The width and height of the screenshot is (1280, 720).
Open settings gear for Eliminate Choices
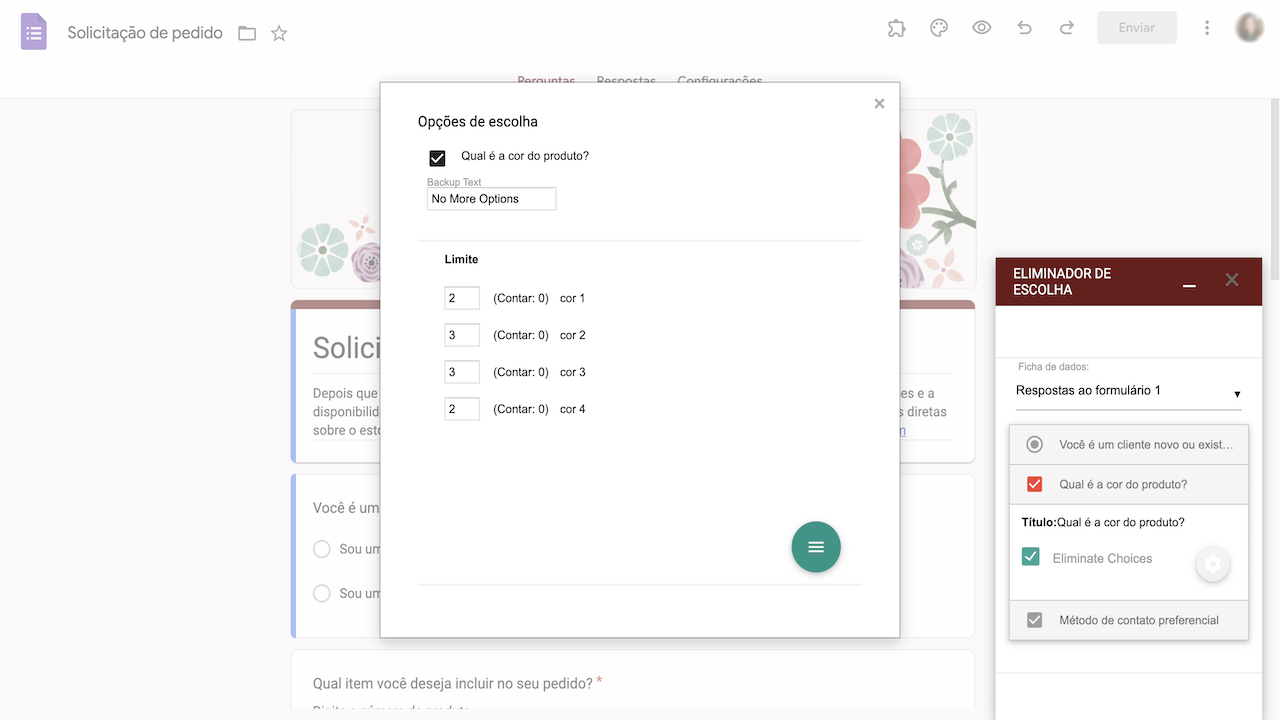click(1213, 565)
